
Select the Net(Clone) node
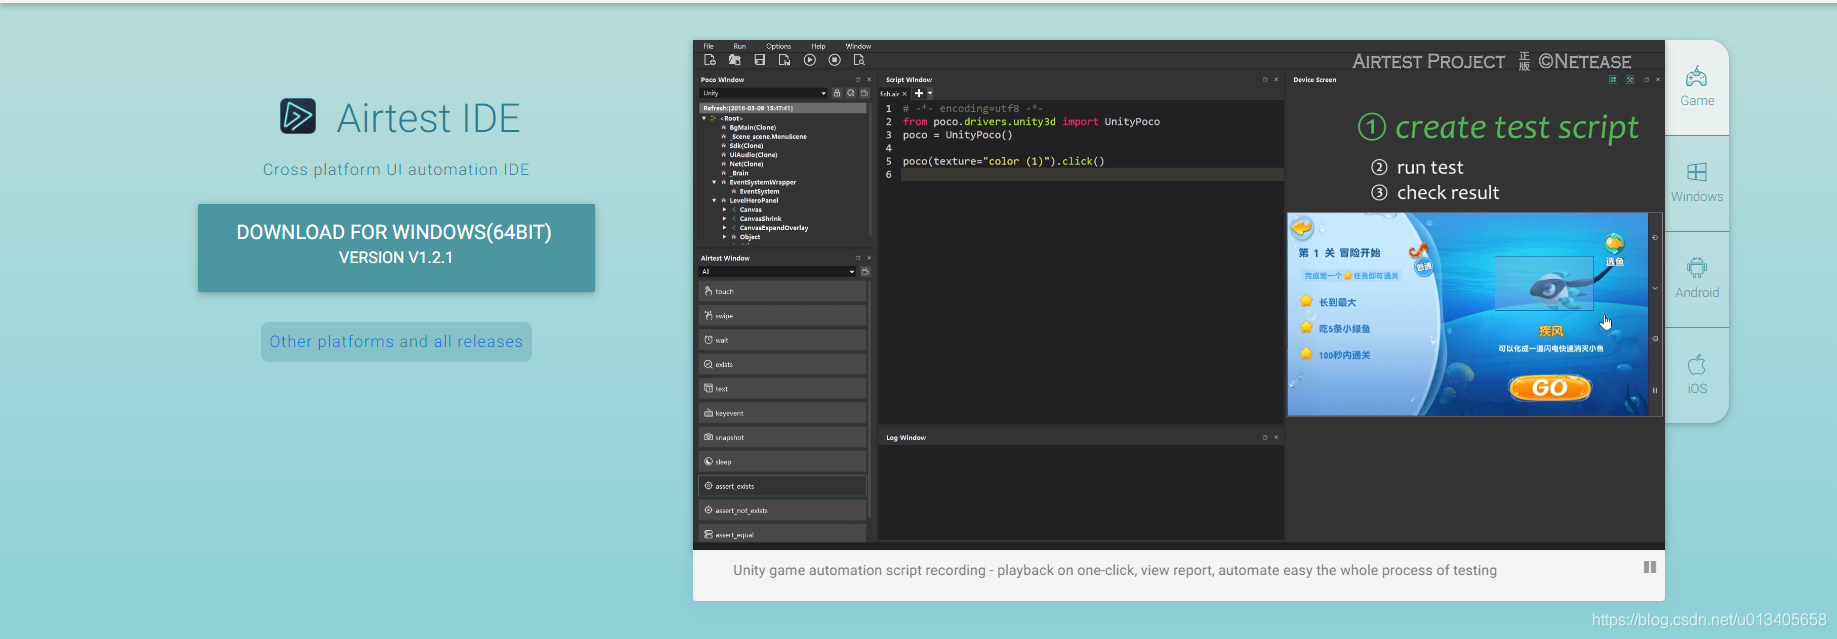coord(746,164)
